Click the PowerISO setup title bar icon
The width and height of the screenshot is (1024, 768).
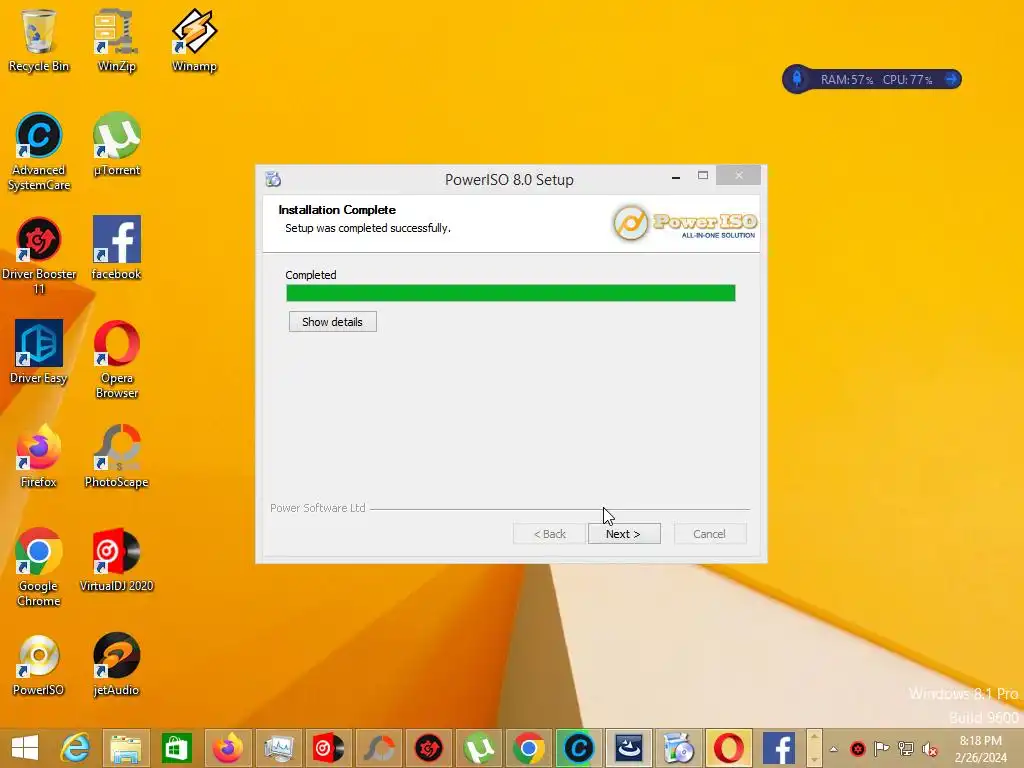[x=273, y=179]
